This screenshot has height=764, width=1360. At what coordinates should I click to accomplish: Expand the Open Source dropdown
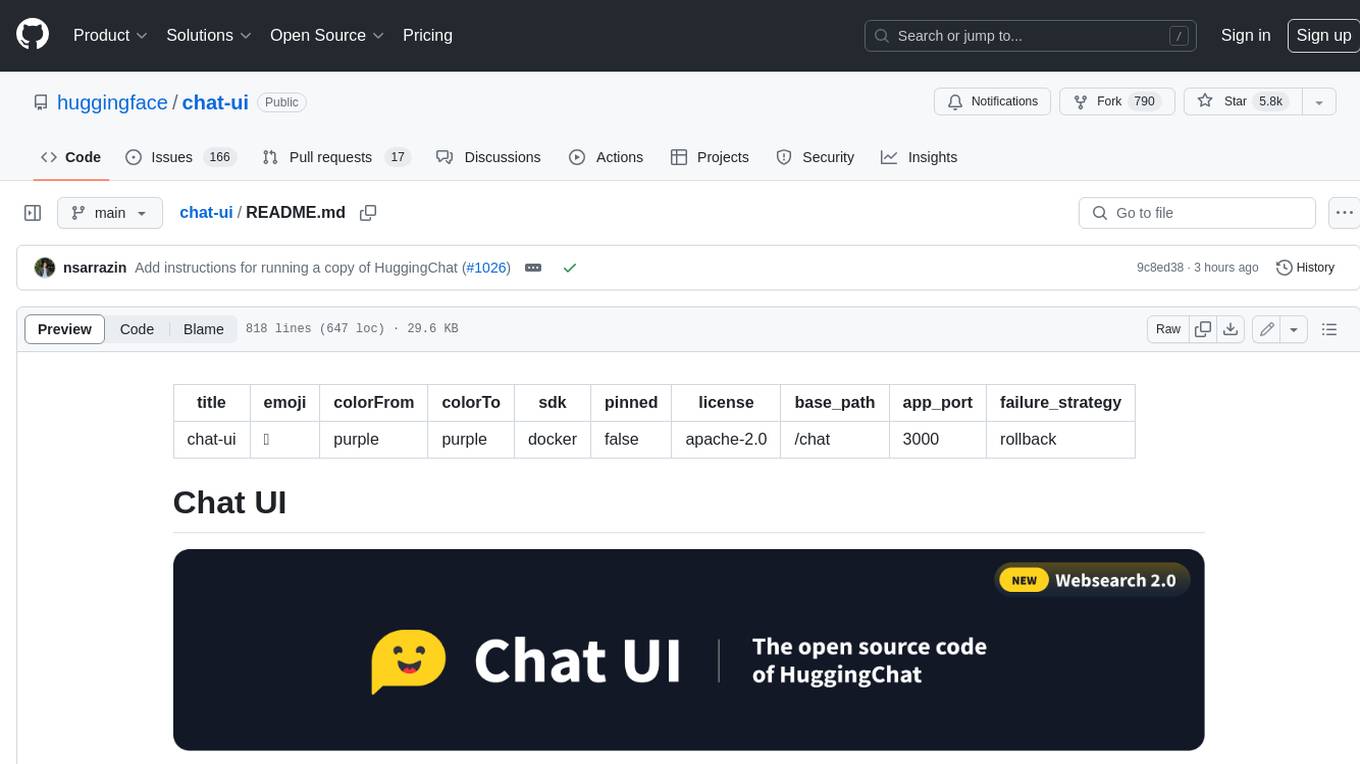click(327, 35)
